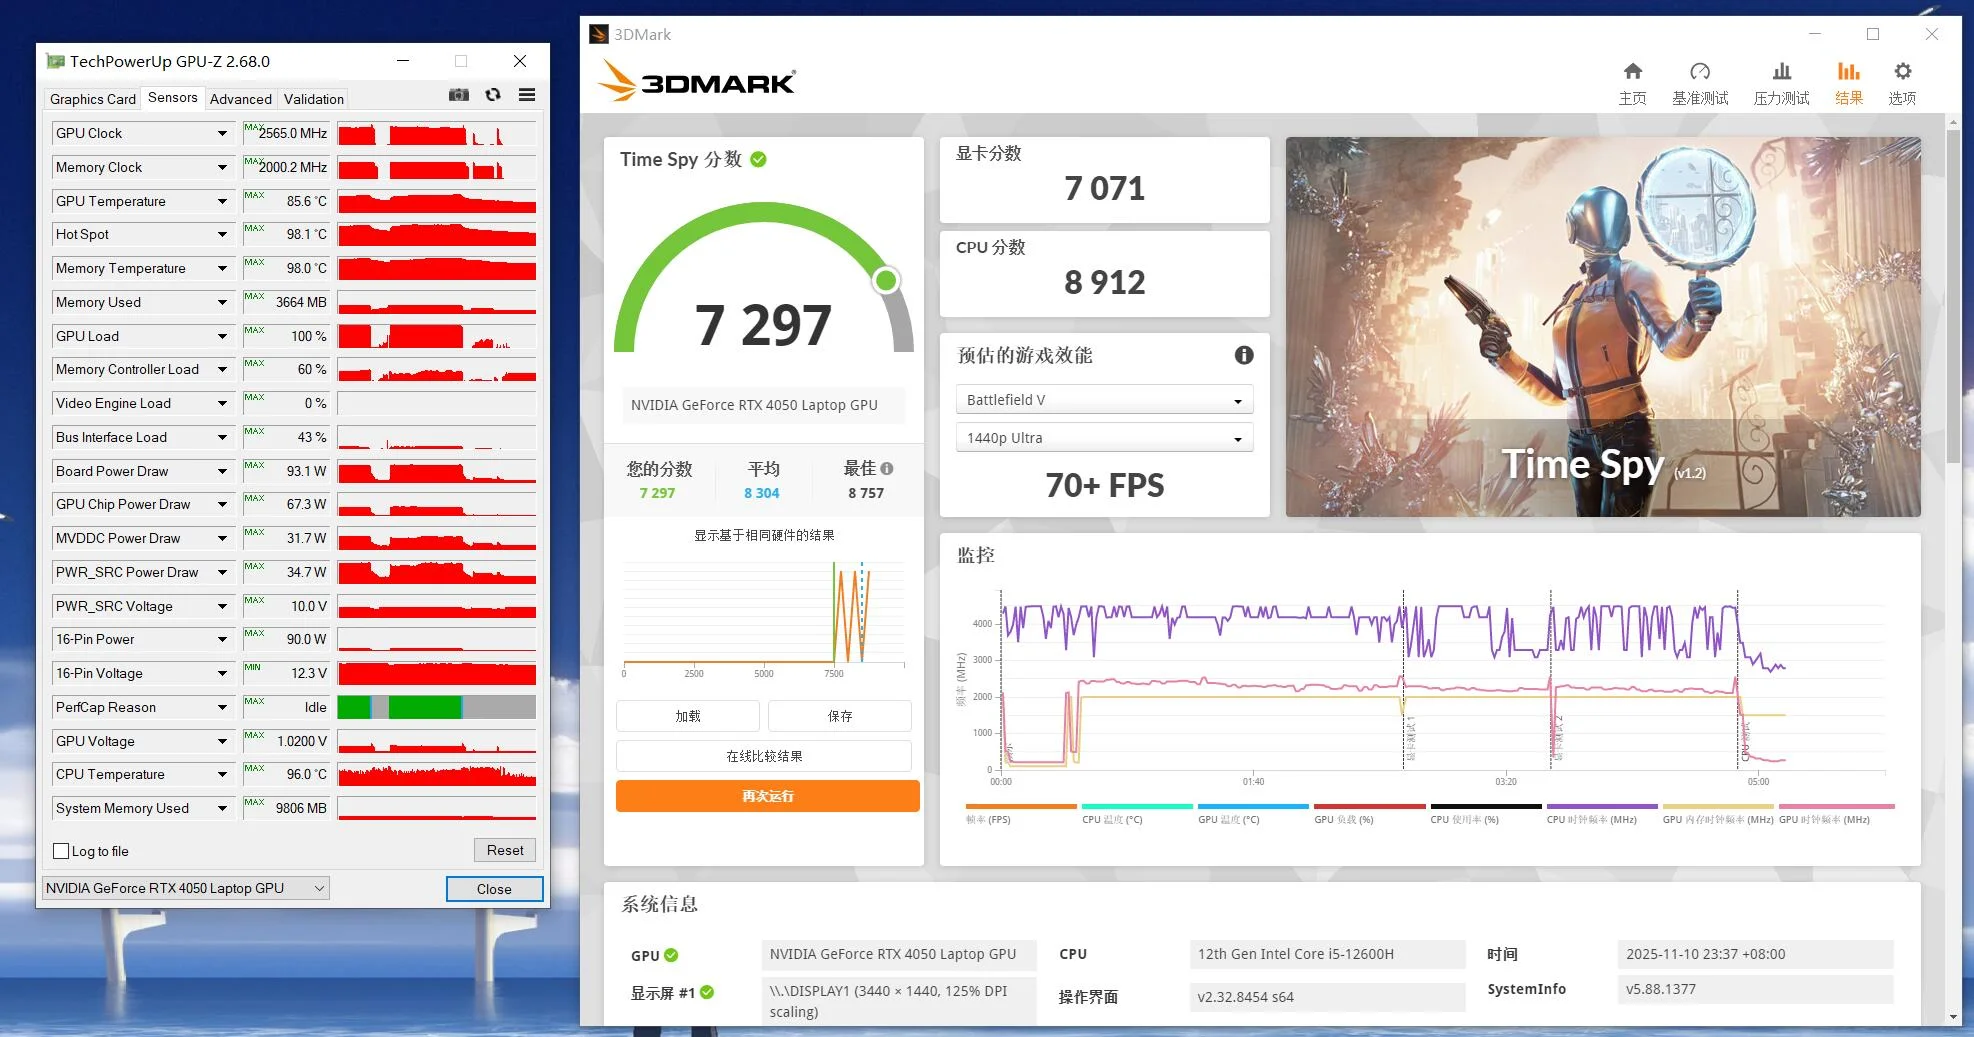Screen dimensions: 1974x1037
Task: Click the Reset button in GPU-Z
Action: click(x=504, y=850)
